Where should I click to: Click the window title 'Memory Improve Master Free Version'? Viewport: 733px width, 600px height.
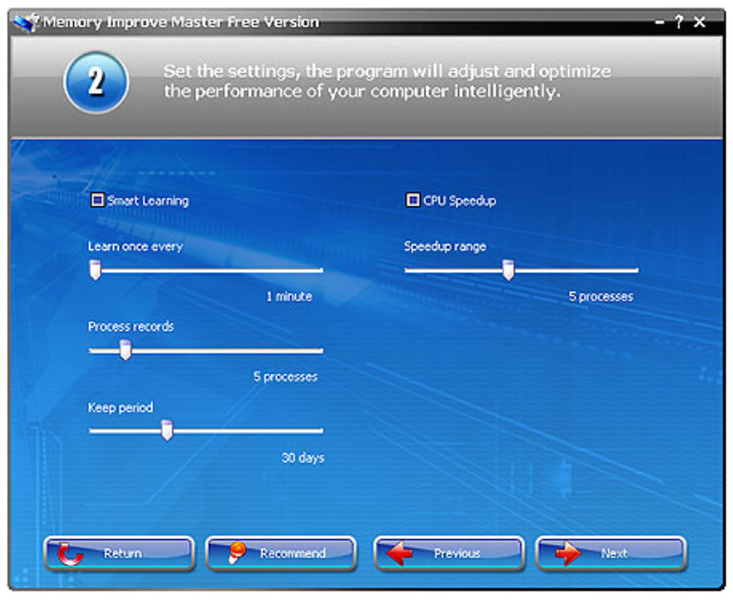(x=181, y=22)
